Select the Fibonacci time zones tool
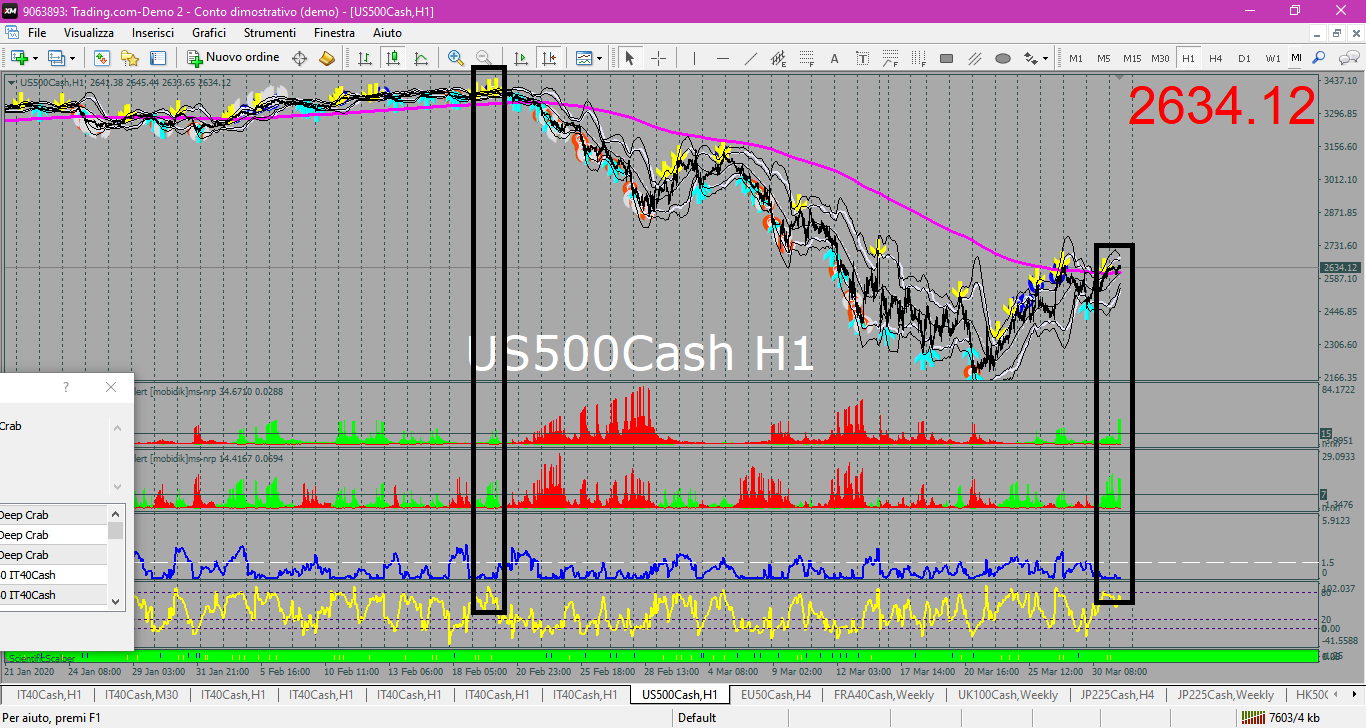This screenshot has width=1366, height=728. (x=918, y=58)
